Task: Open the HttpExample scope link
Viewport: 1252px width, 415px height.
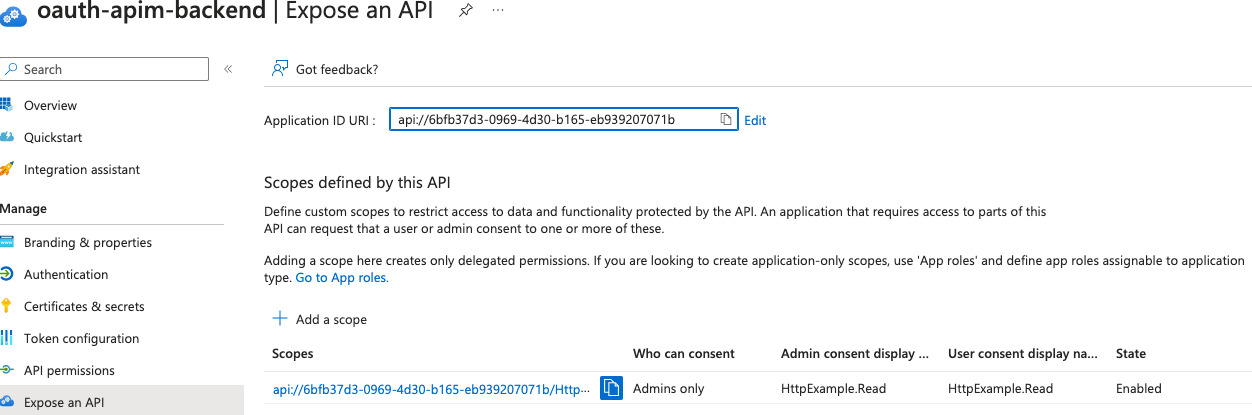Action: 432,388
